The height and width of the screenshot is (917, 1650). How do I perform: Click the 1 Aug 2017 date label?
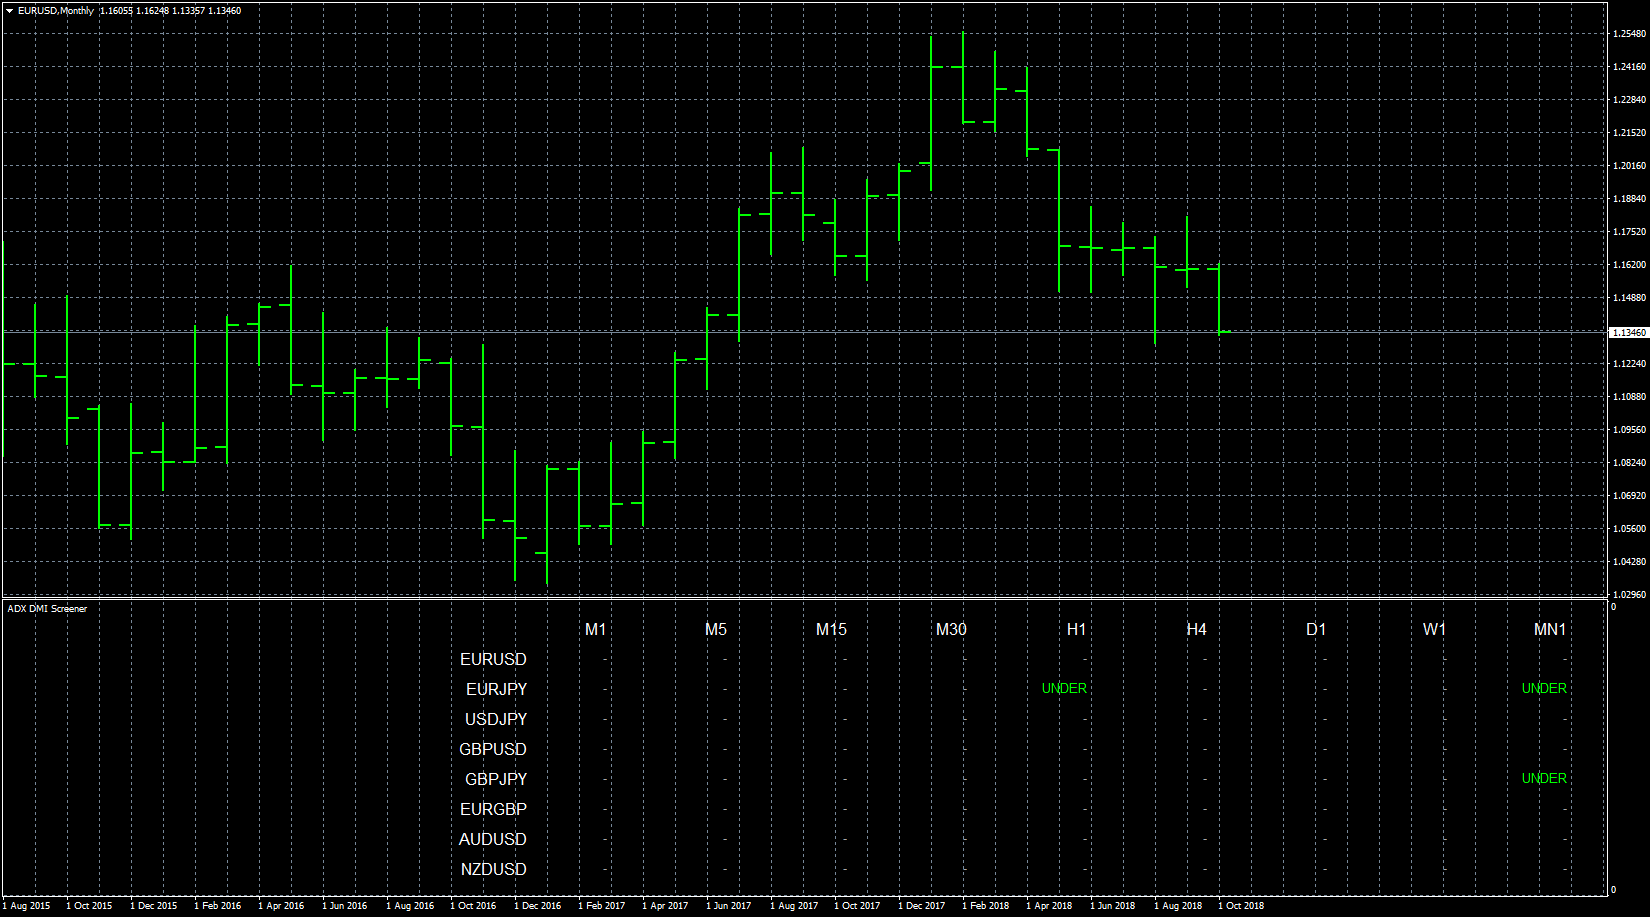(794, 906)
